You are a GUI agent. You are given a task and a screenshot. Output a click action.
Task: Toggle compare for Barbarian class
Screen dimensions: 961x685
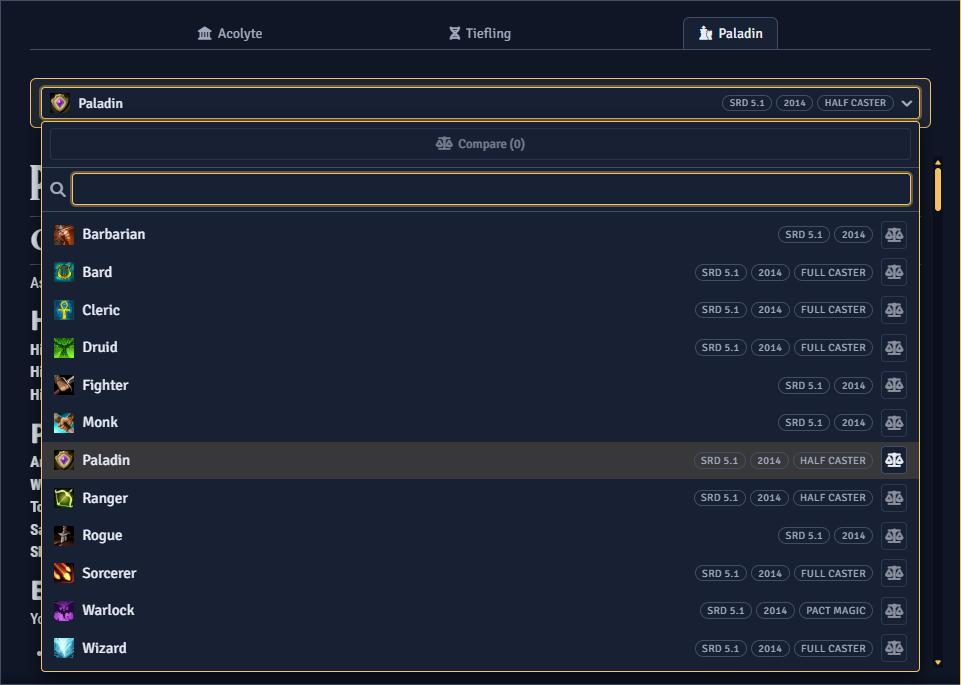[x=894, y=235]
